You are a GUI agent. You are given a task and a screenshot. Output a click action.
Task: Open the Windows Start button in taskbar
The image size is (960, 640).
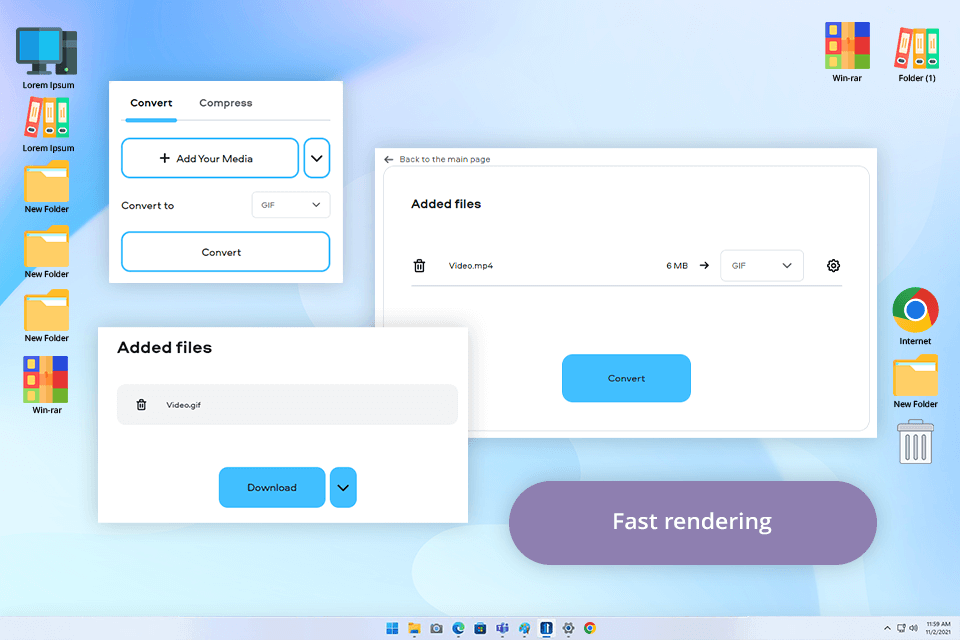(x=392, y=628)
